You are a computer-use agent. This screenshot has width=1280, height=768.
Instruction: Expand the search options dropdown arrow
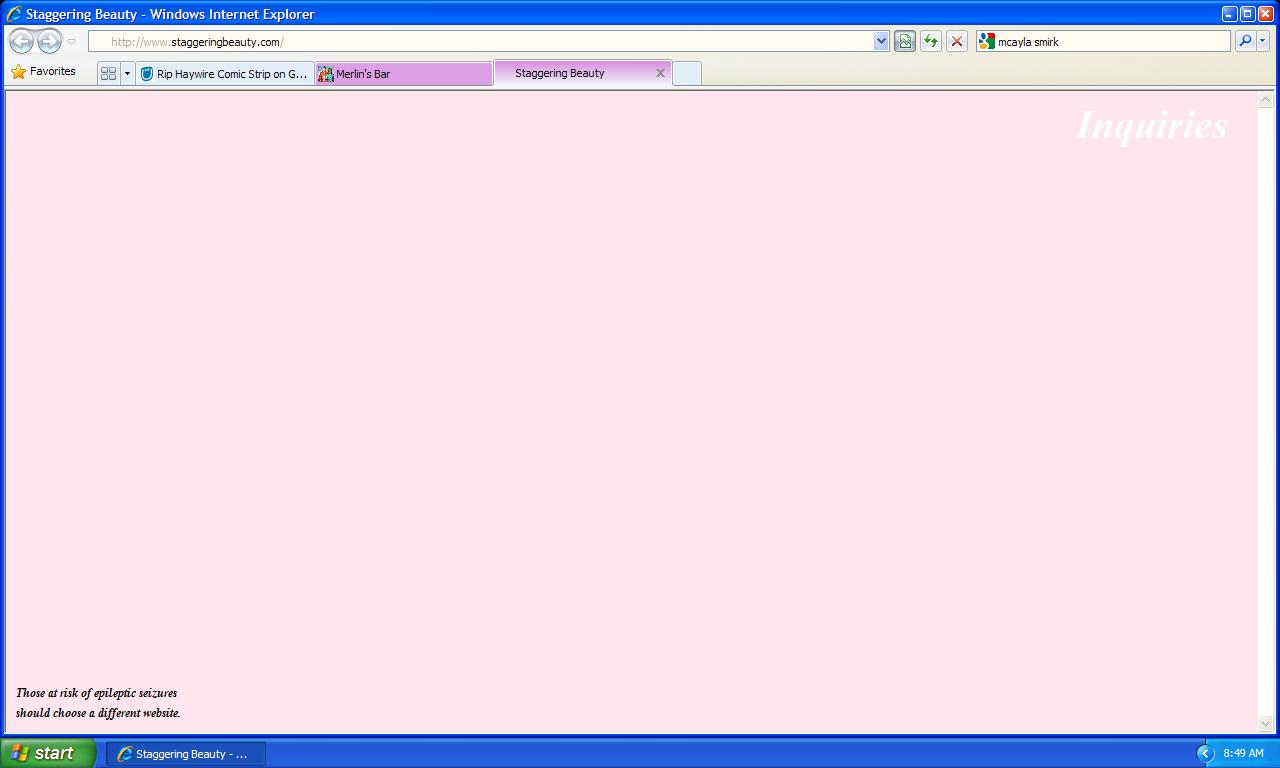point(1263,41)
